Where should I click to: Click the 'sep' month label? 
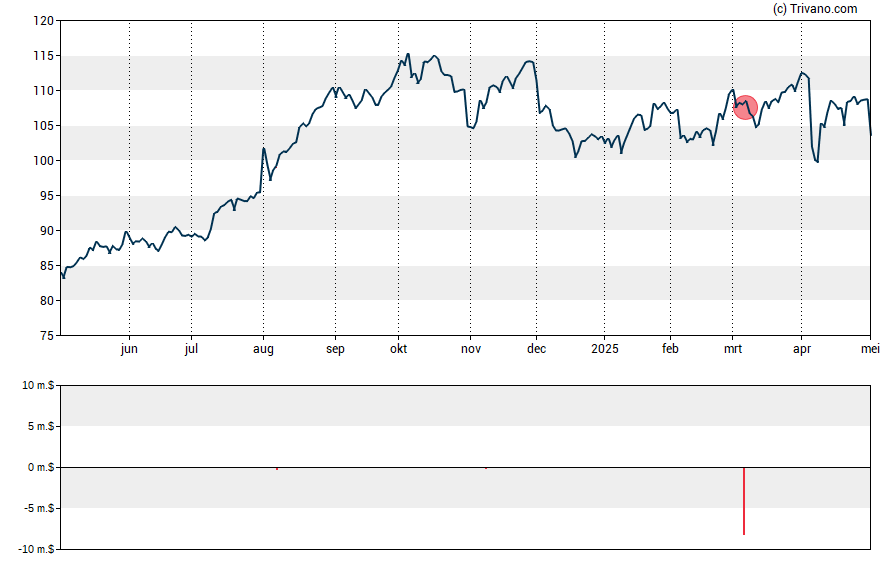[335, 349]
